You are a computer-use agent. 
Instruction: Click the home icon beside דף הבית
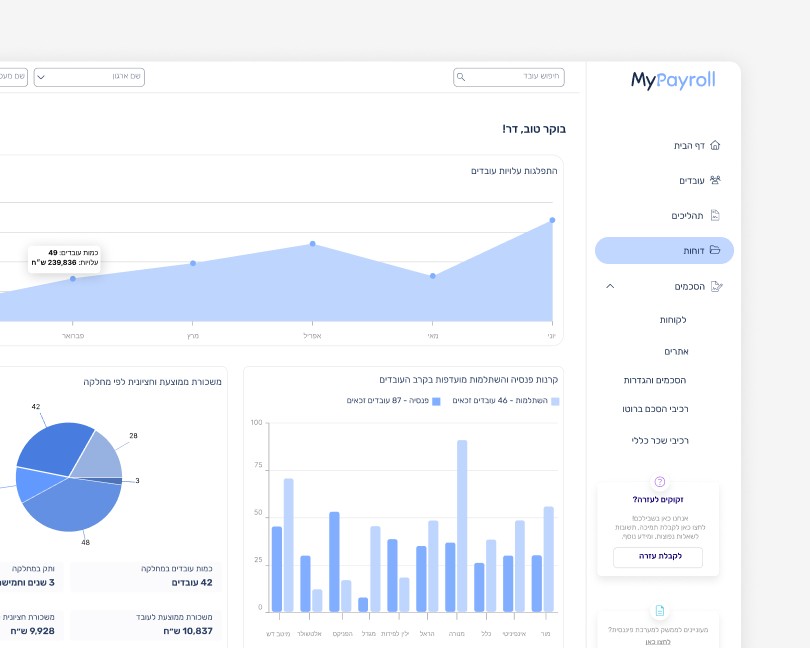[x=715, y=145]
